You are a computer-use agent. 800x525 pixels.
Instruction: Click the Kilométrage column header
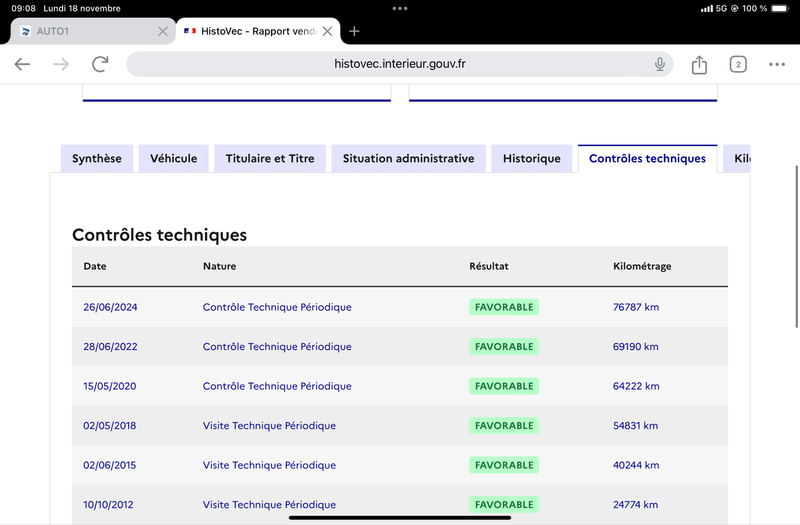(x=642, y=266)
